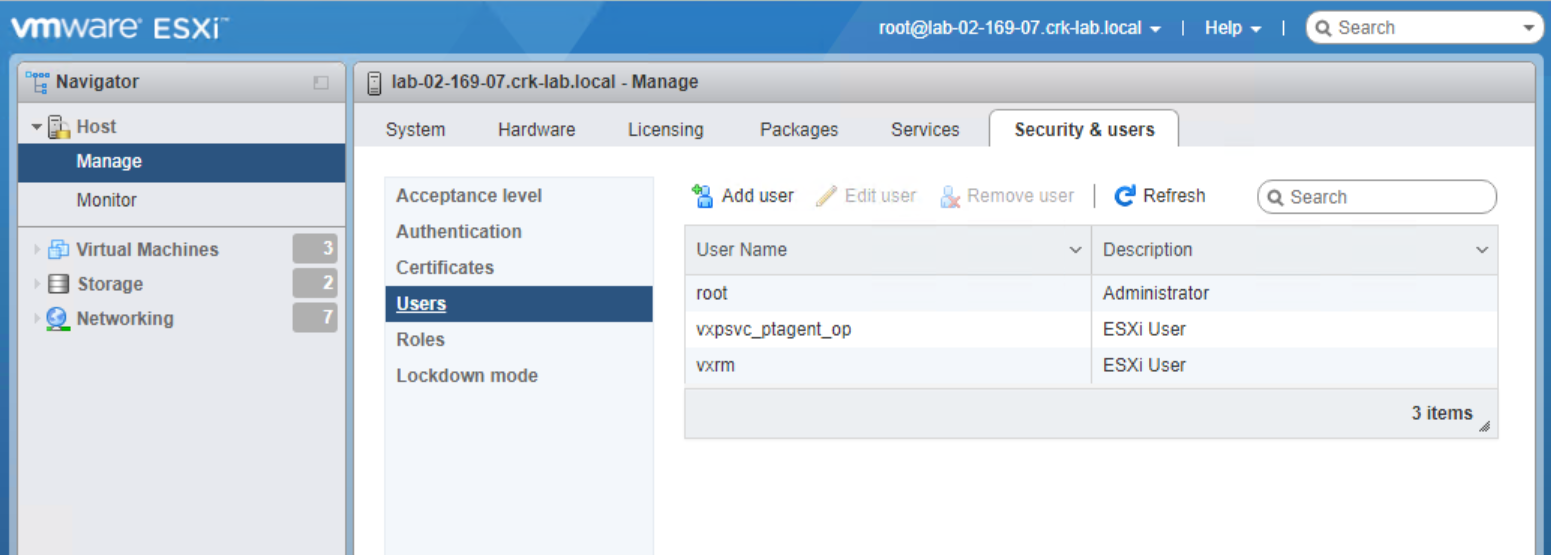
Task: Select the Users section
Action: (518, 304)
